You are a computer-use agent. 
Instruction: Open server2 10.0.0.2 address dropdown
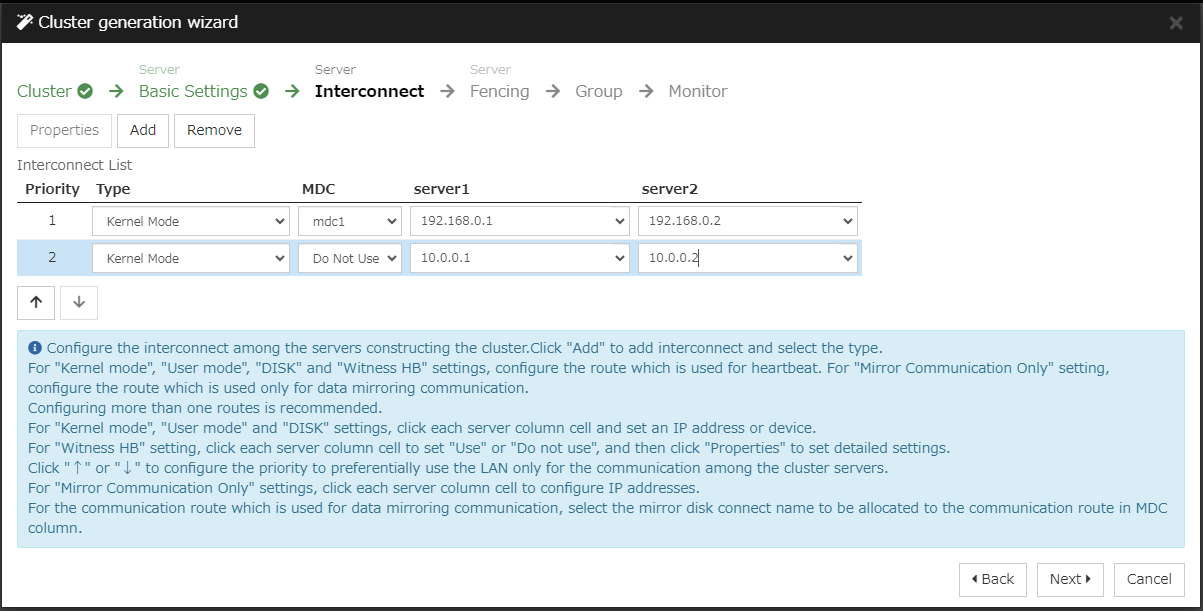pyautogui.click(x=748, y=258)
